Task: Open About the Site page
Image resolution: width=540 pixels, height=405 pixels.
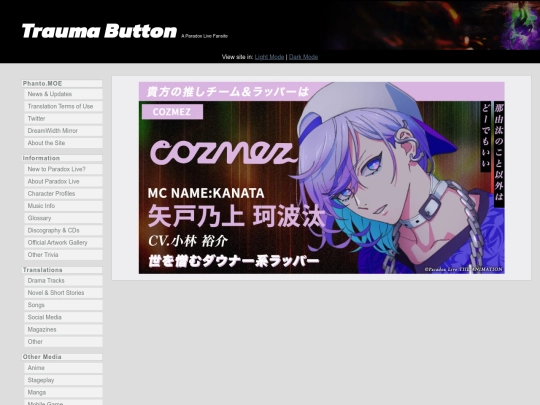Action: [63, 143]
